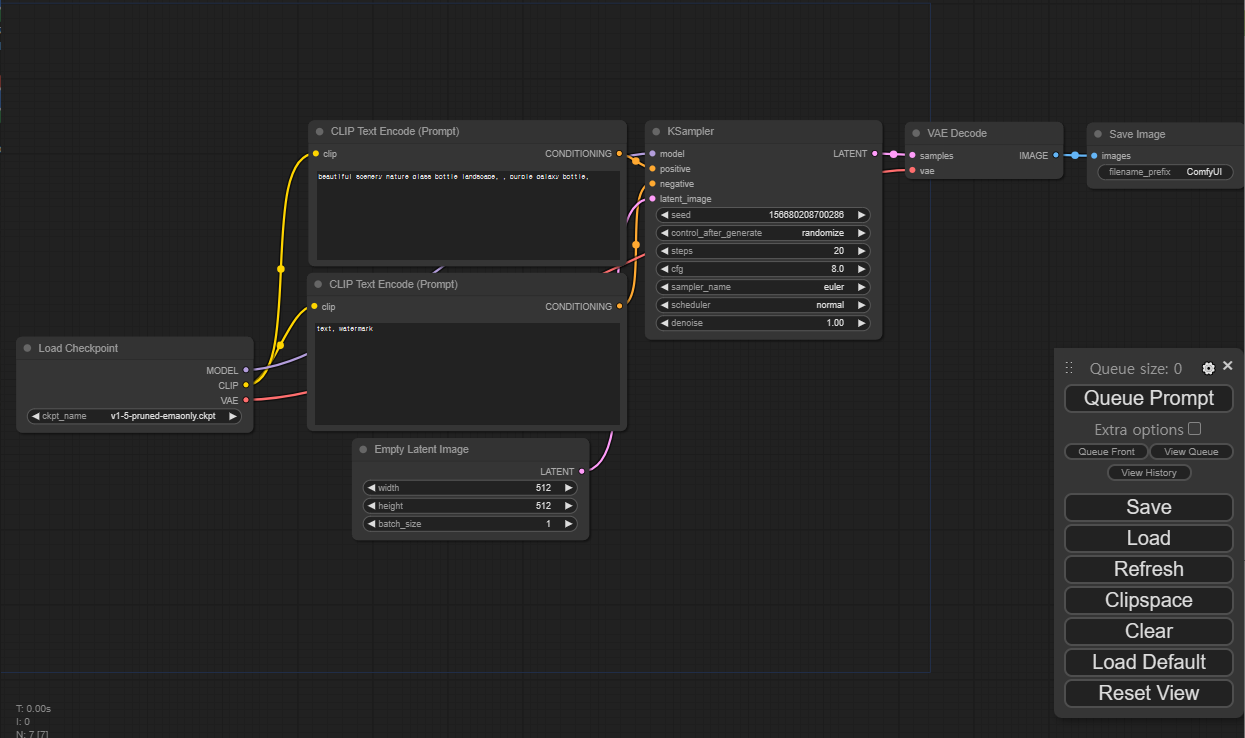Select next ckpt_name with right arrow
1245x738 pixels.
233,416
